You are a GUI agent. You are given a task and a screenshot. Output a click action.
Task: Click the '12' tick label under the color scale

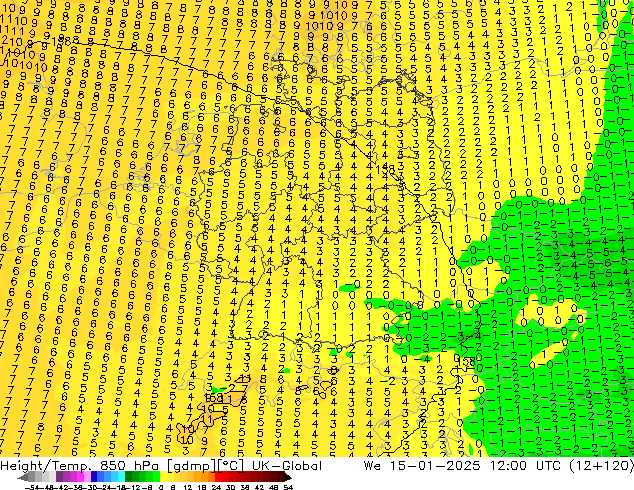click(x=188, y=487)
